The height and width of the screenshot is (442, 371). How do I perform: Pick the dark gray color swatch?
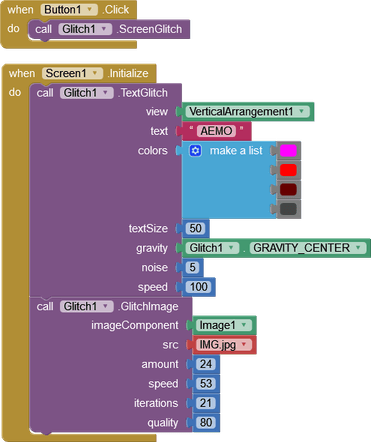pyautogui.click(x=288, y=209)
